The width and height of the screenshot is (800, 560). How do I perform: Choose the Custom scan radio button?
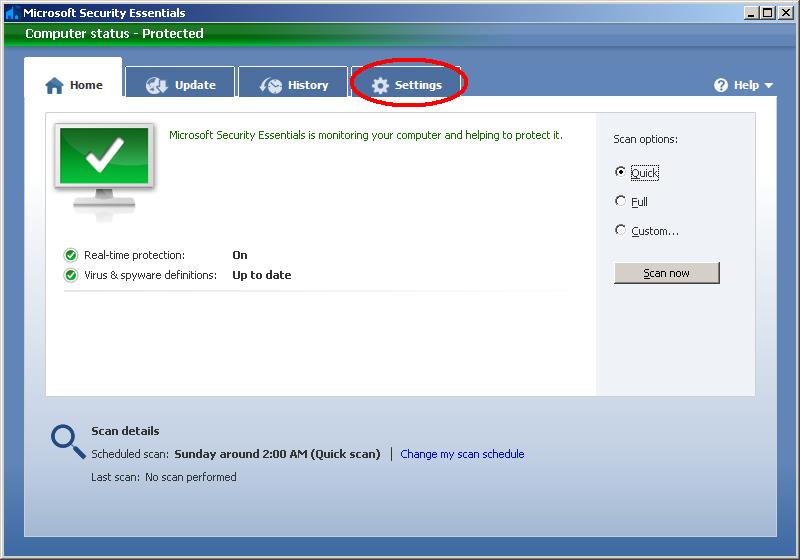[621, 230]
